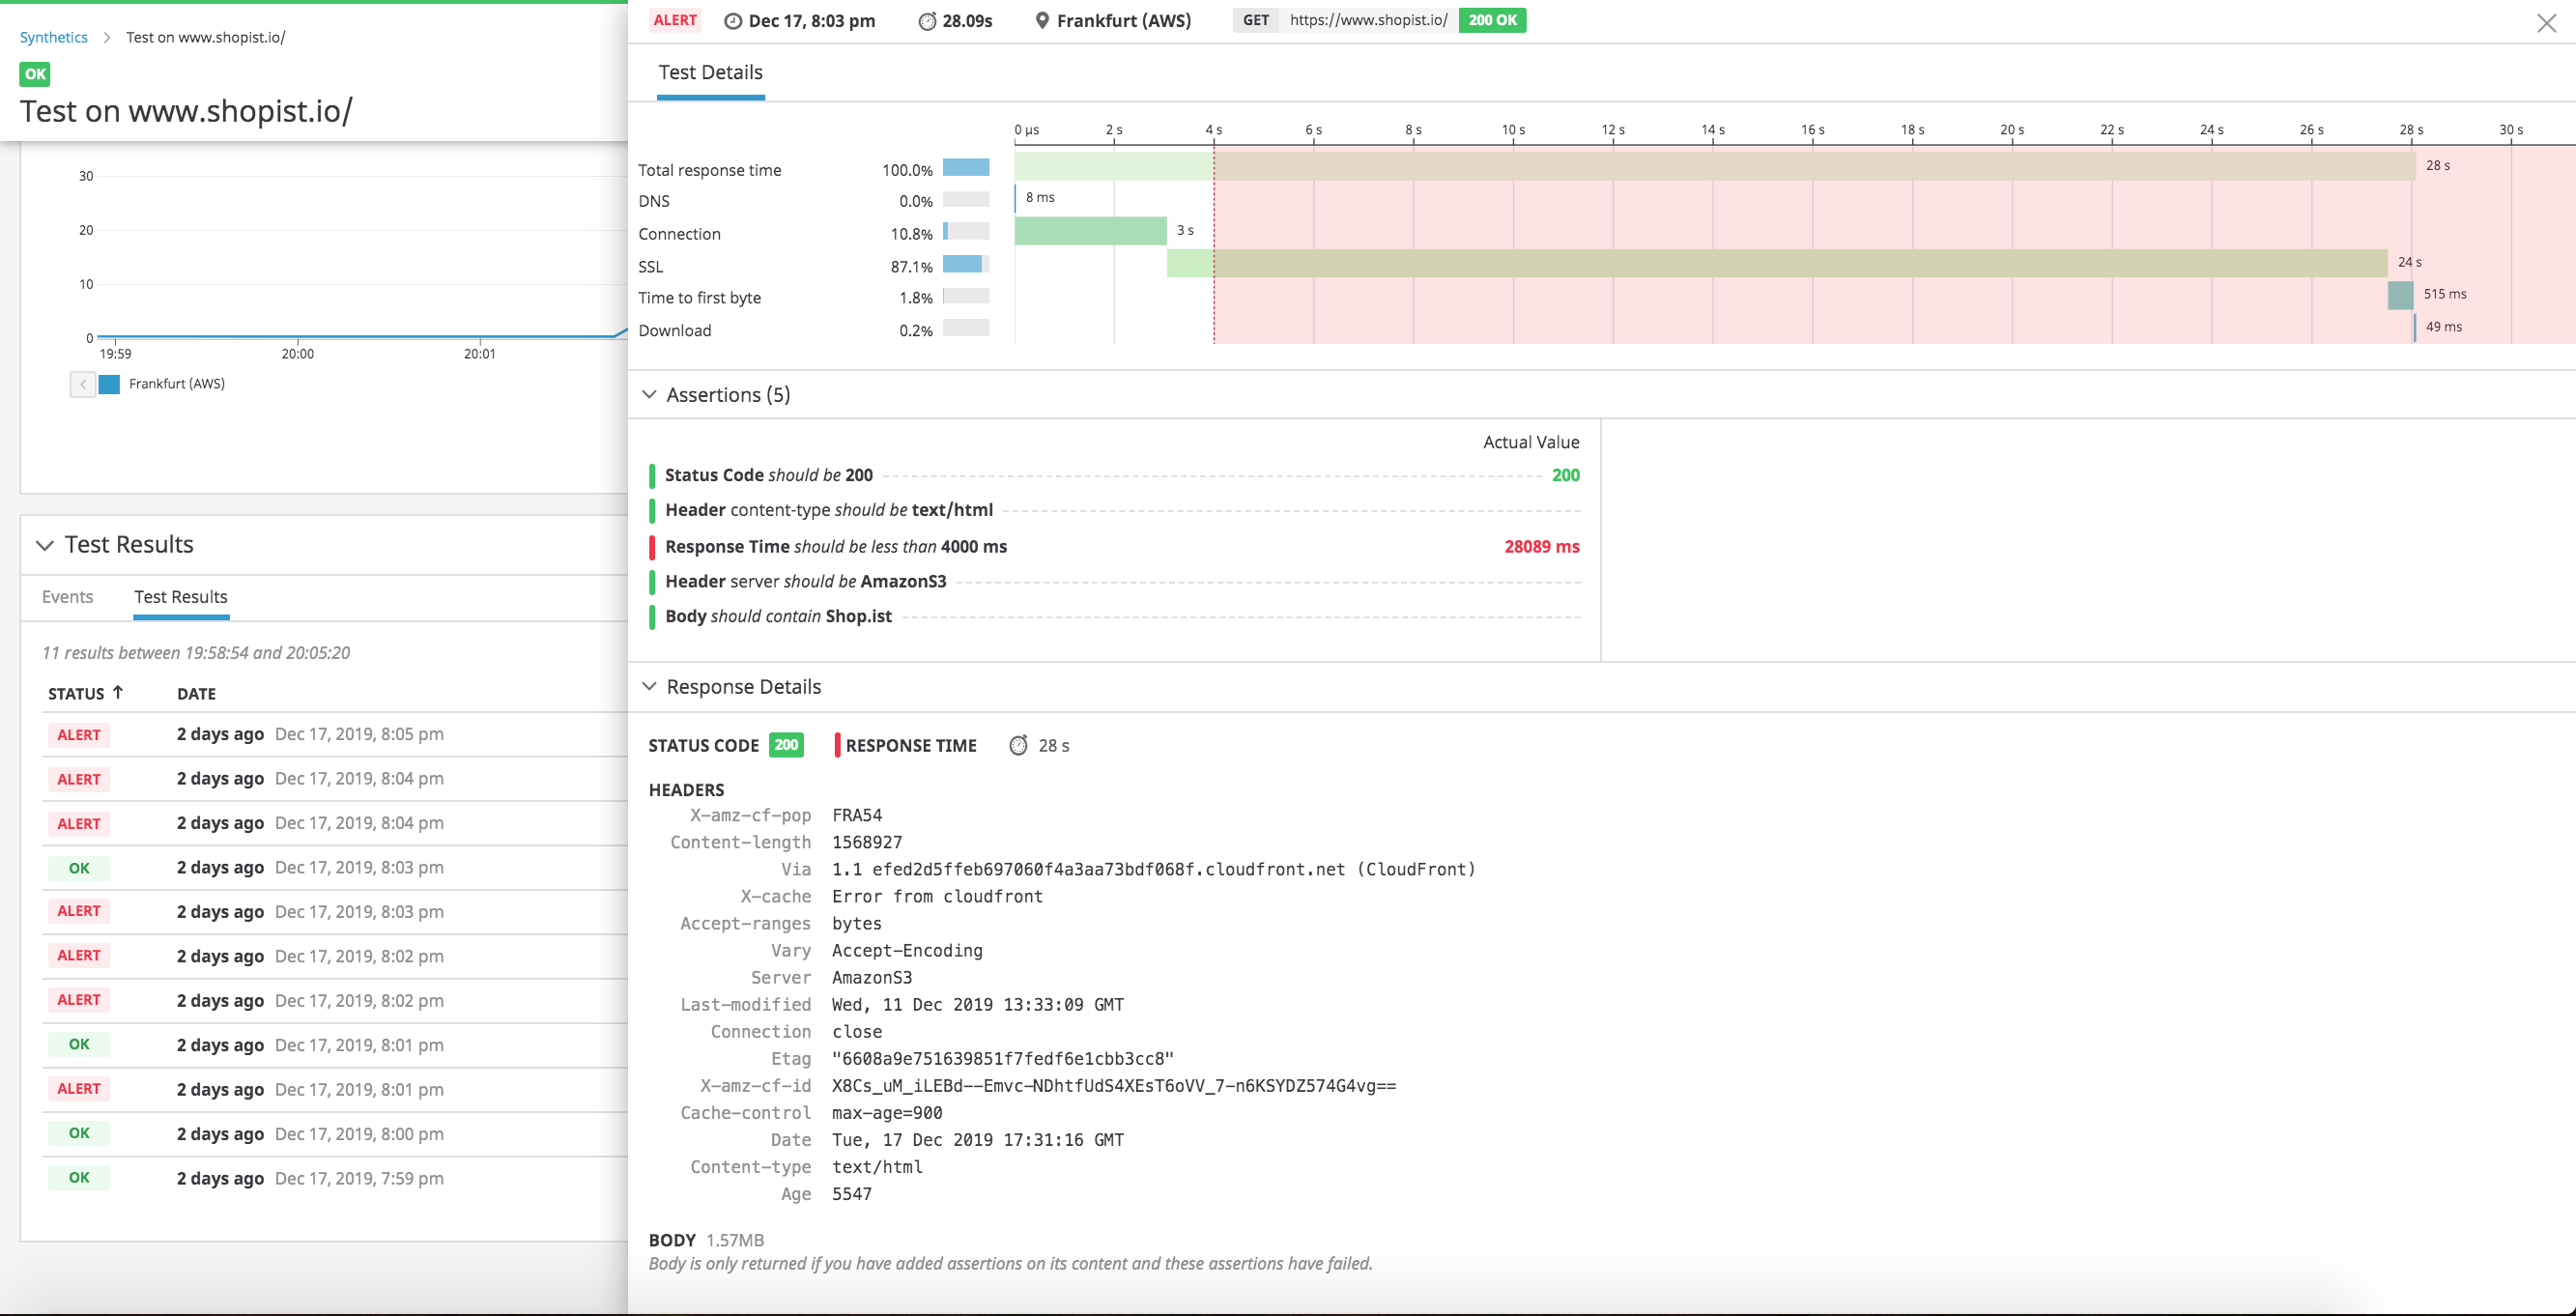Click the legend previous-page arrow button
This screenshot has width=2576, height=1316.
click(83, 384)
